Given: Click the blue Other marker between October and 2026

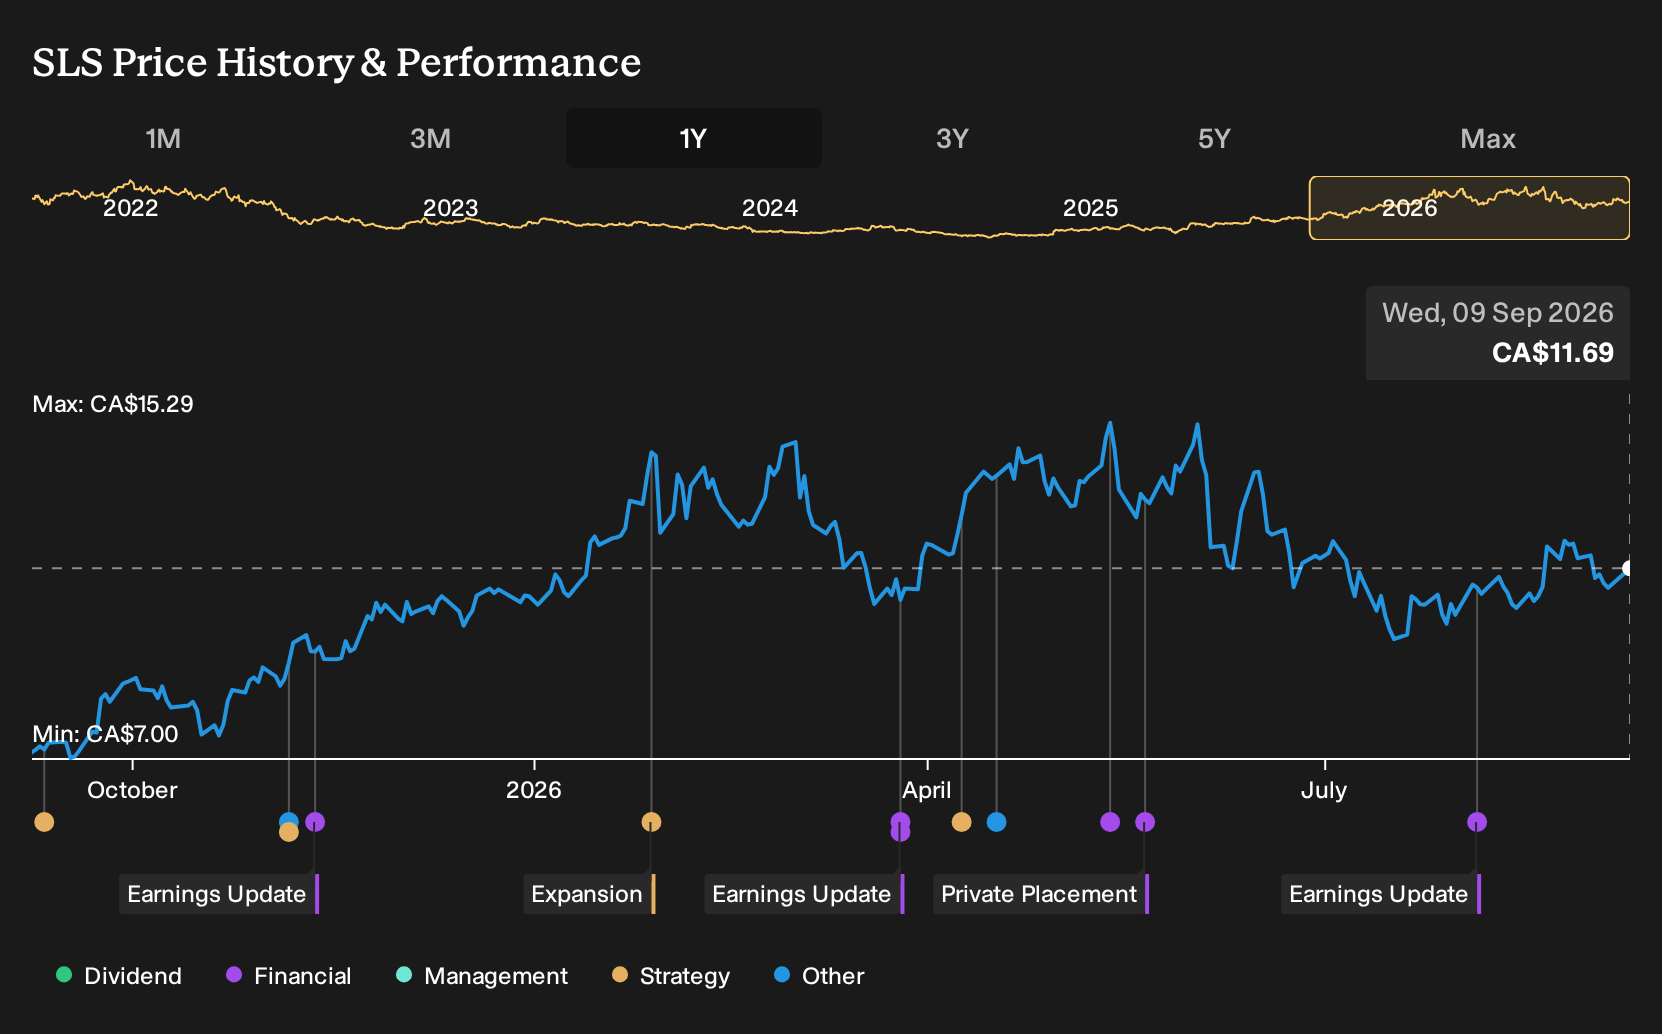Looking at the screenshot, I should click(x=289, y=820).
